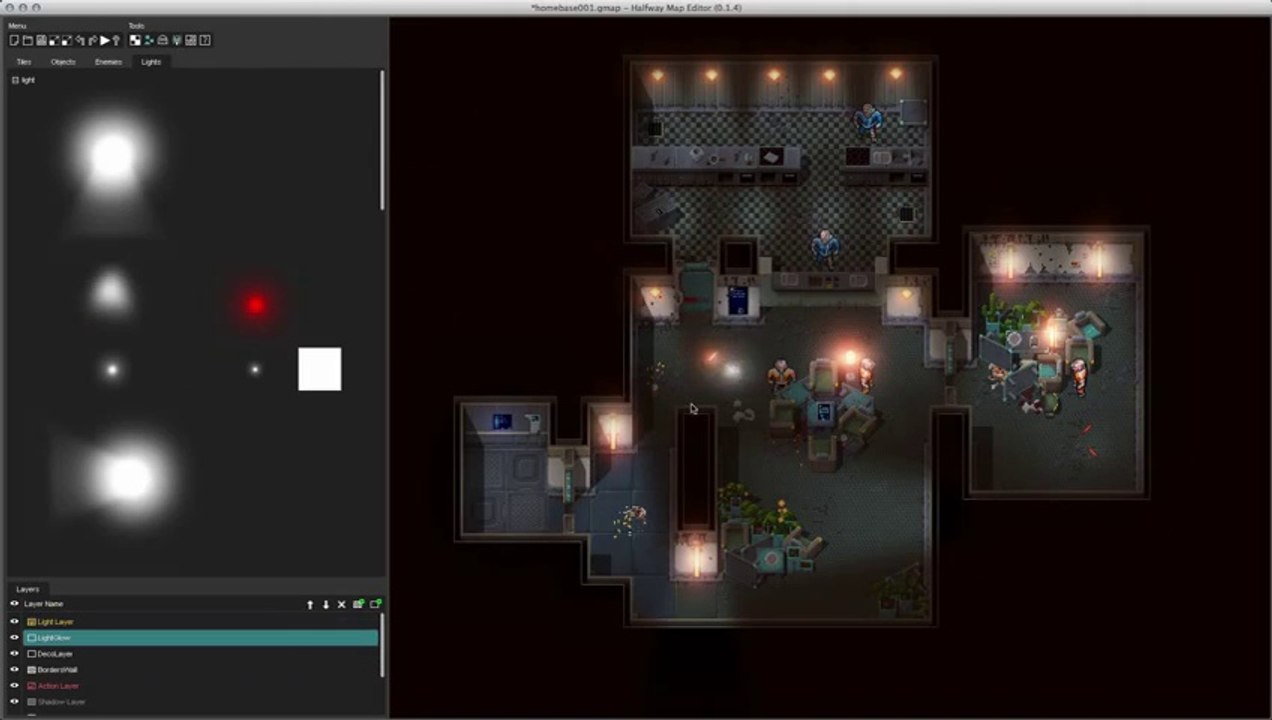The height and width of the screenshot is (720, 1272).
Task: Click the Redo arrow icon in toolbar
Action: [x=92, y=40]
